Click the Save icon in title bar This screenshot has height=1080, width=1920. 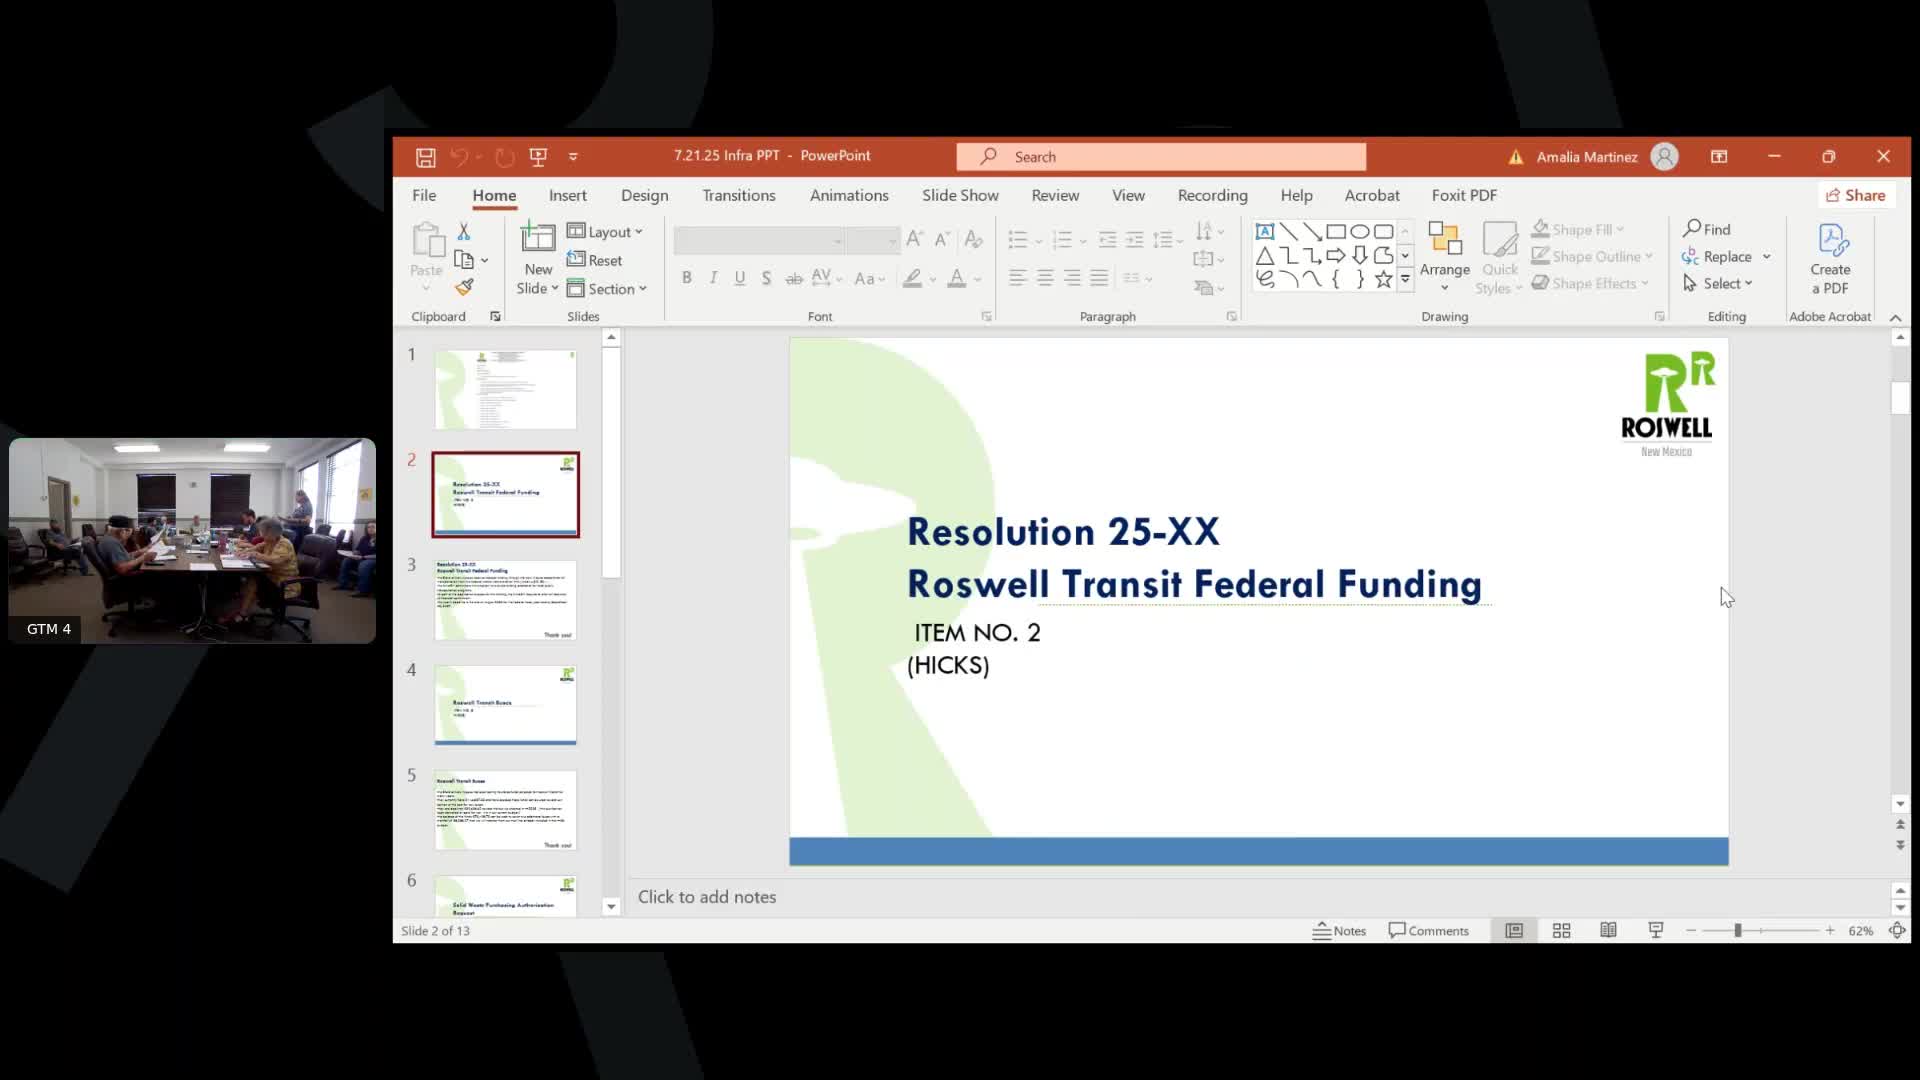(x=425, y=157)
